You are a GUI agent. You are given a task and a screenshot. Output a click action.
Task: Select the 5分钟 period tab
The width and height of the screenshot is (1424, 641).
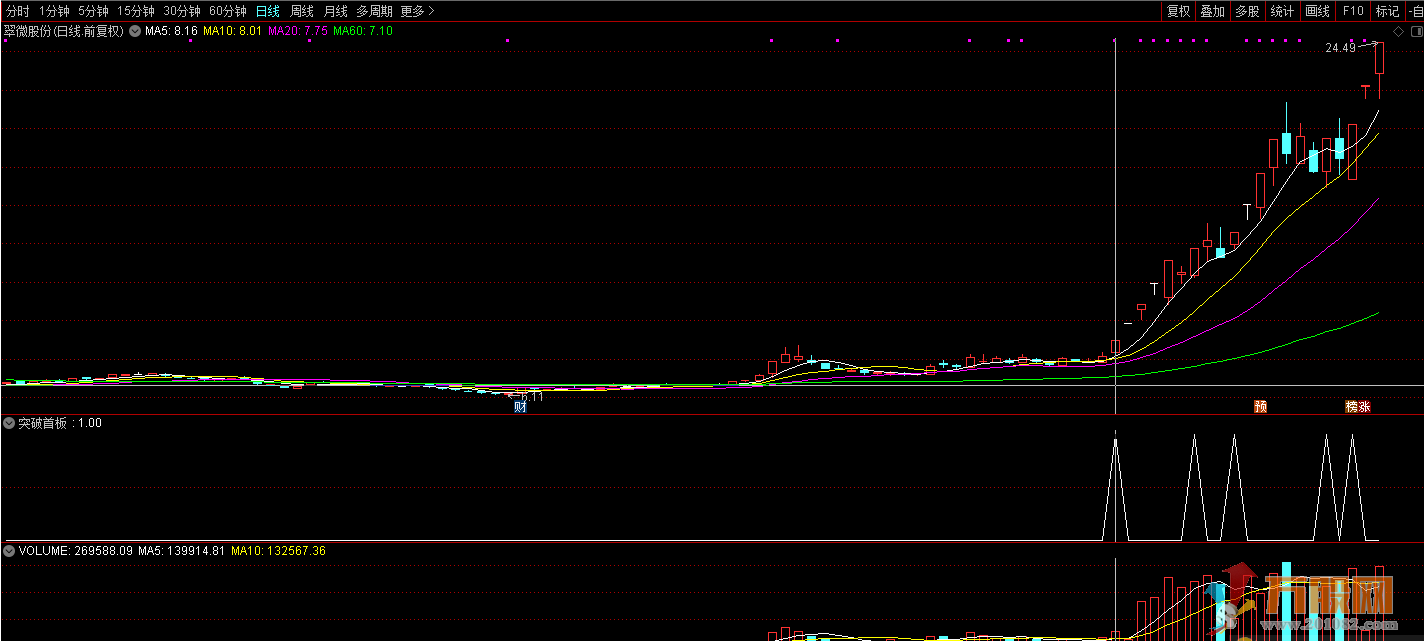[93, 11]
